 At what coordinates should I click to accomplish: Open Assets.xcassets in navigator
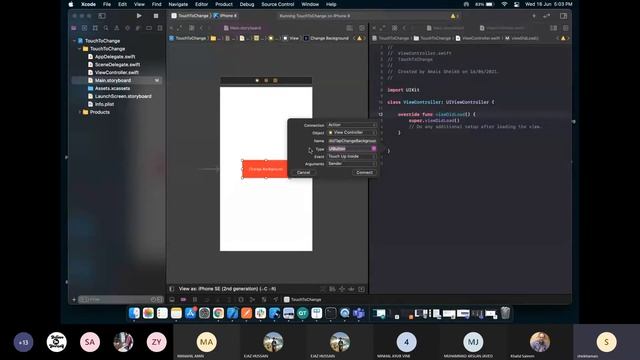point(109,88)
